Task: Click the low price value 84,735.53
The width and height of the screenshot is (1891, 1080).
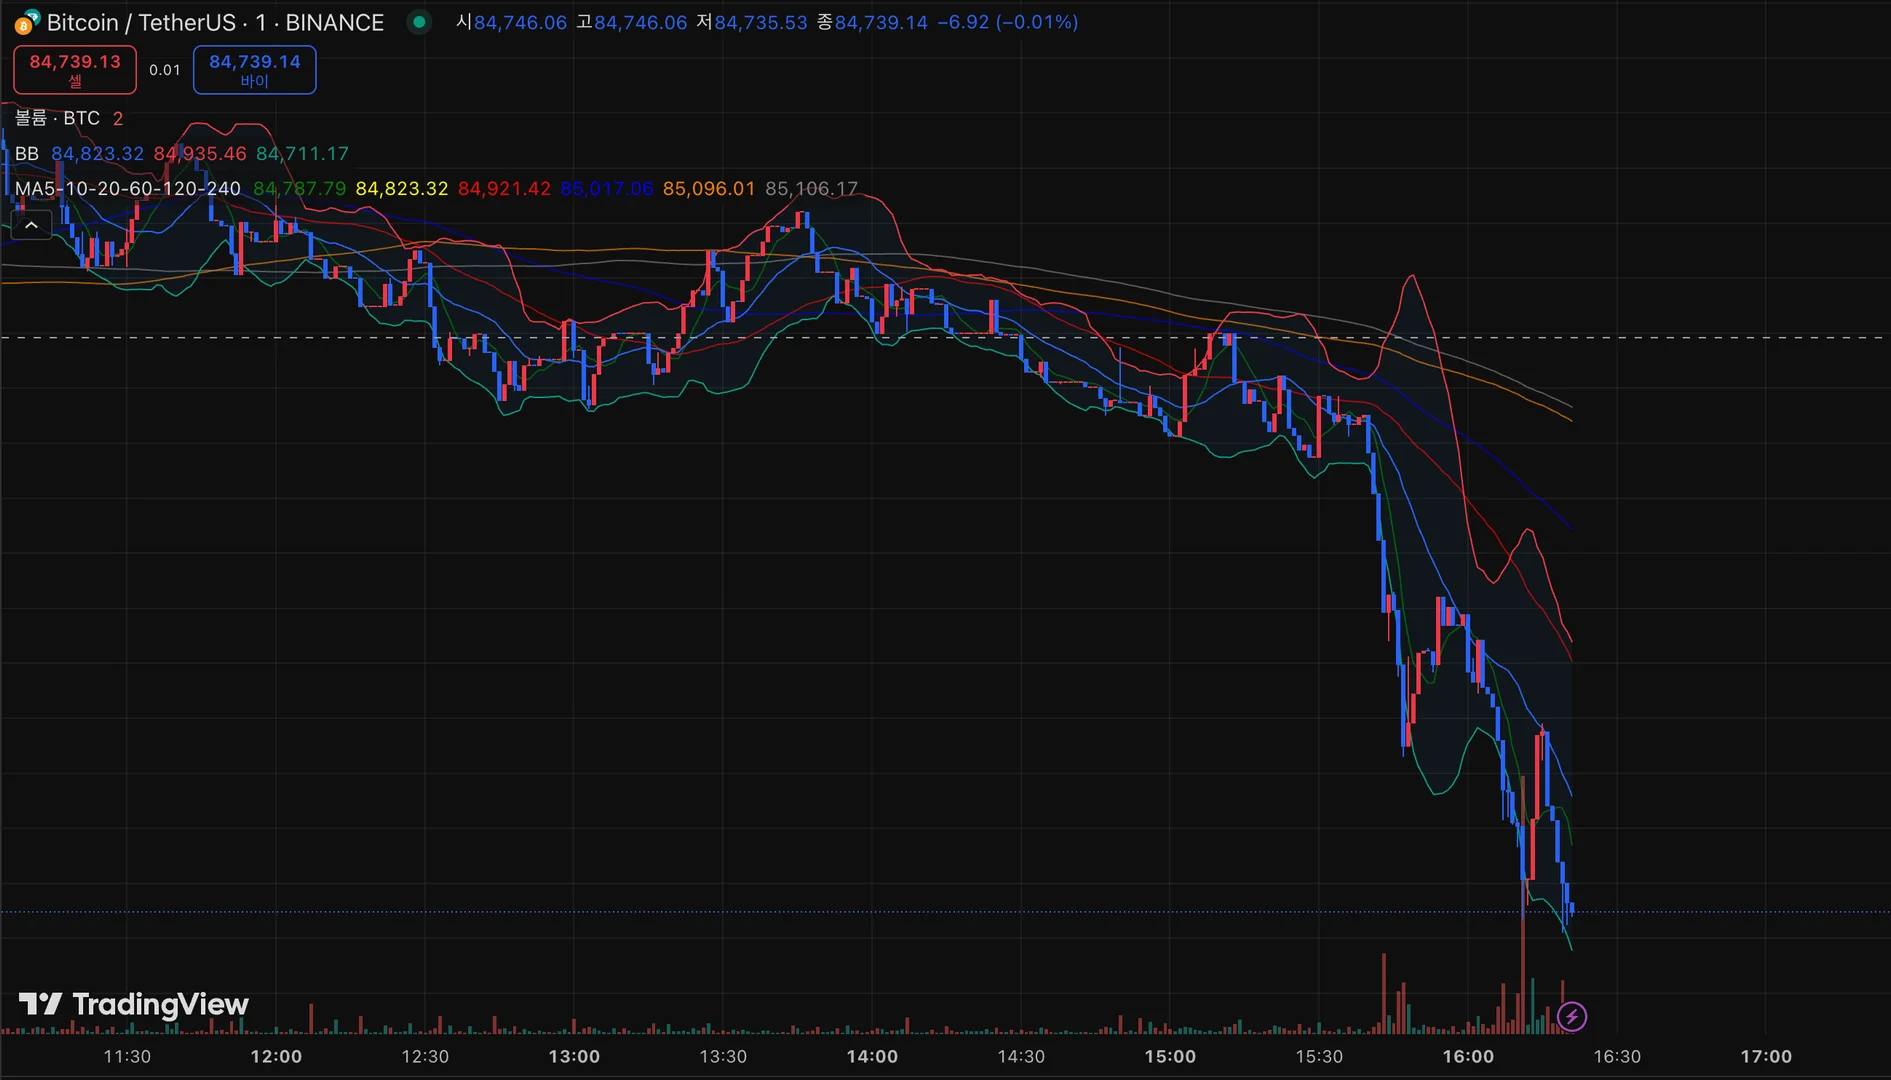Action: pyautogui.click(x=760, y=22)
